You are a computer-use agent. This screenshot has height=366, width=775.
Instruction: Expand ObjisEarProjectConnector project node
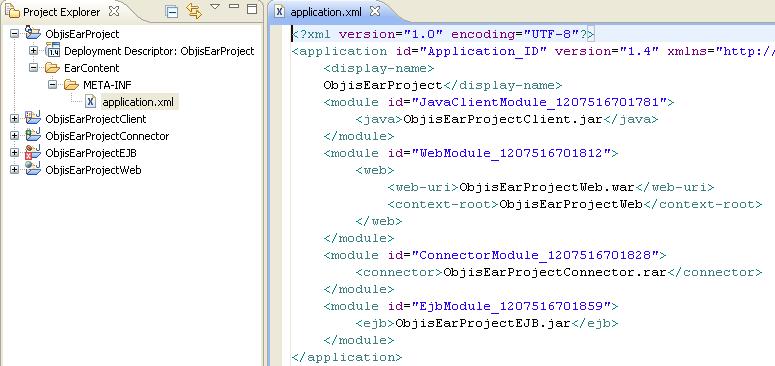click(14, 136)
